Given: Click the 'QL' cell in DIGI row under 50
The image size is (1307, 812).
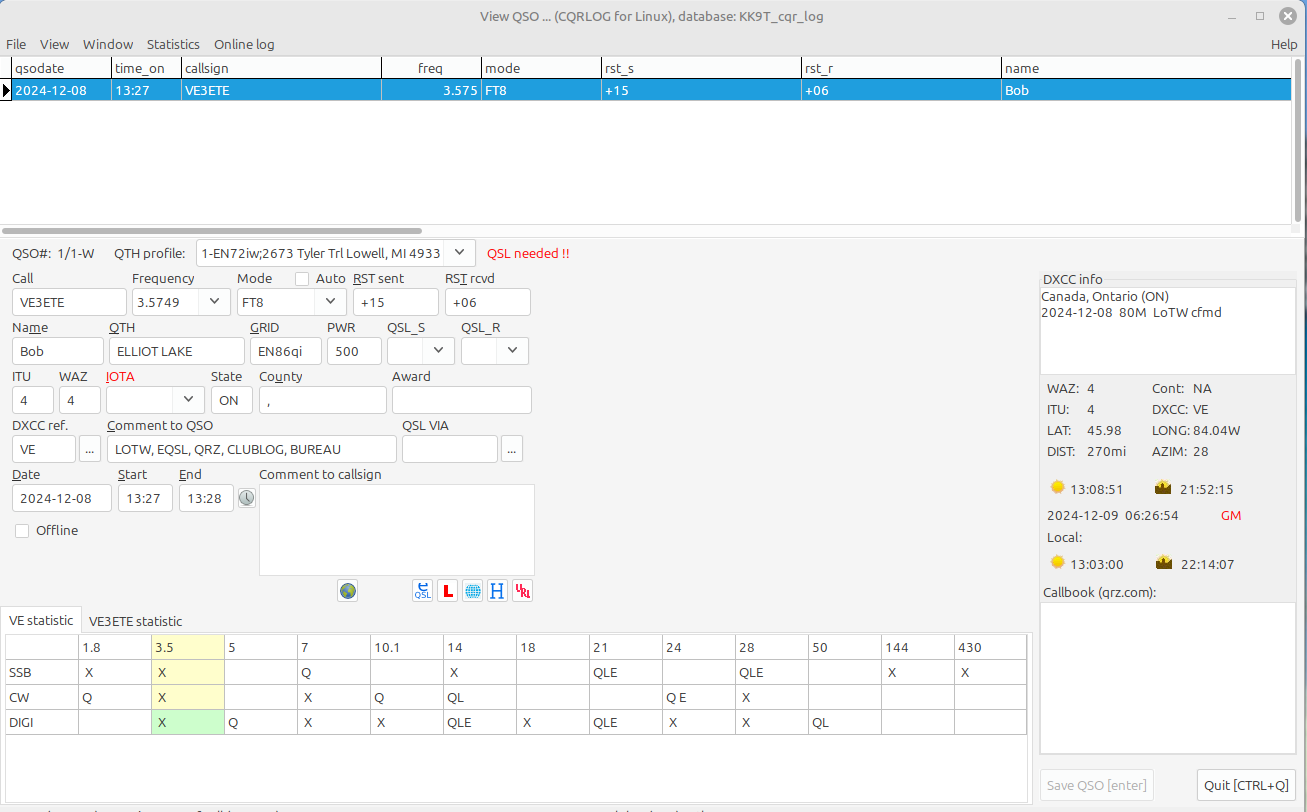Looking at the screenshot, I should (x=845, y=722).
